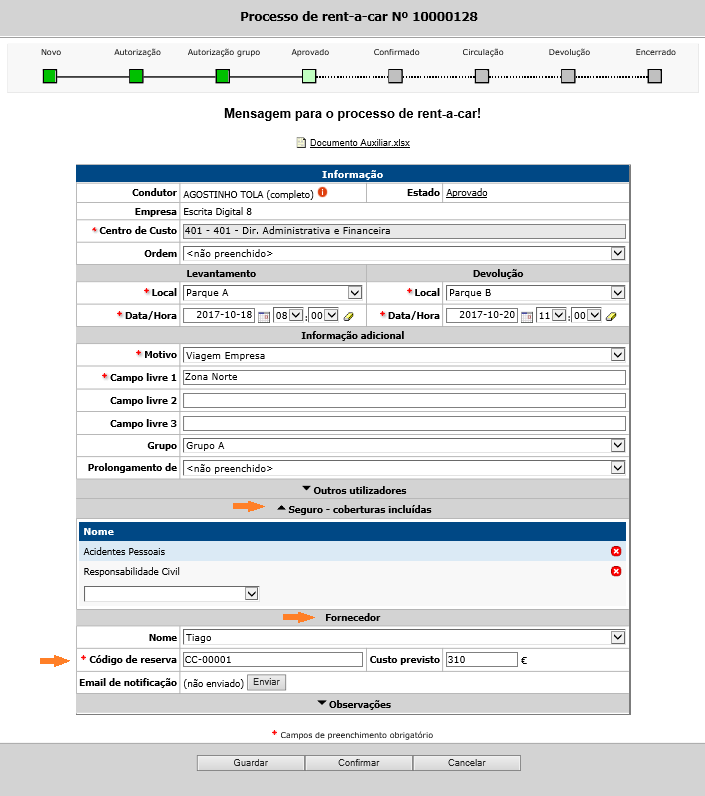Expand Outros utilizadores section
The image size is (705, 796).
[x=354, y=490]
